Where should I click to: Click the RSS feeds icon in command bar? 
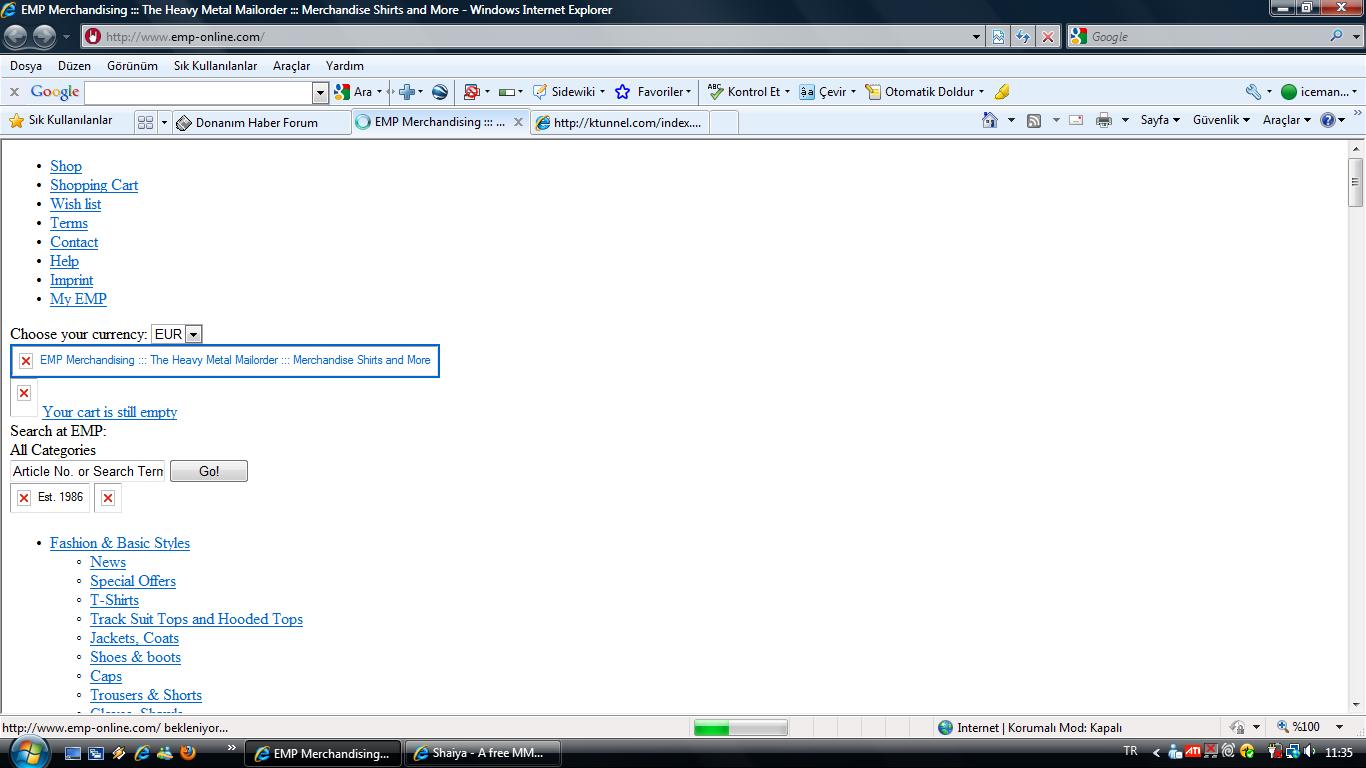coord(1034,121)
